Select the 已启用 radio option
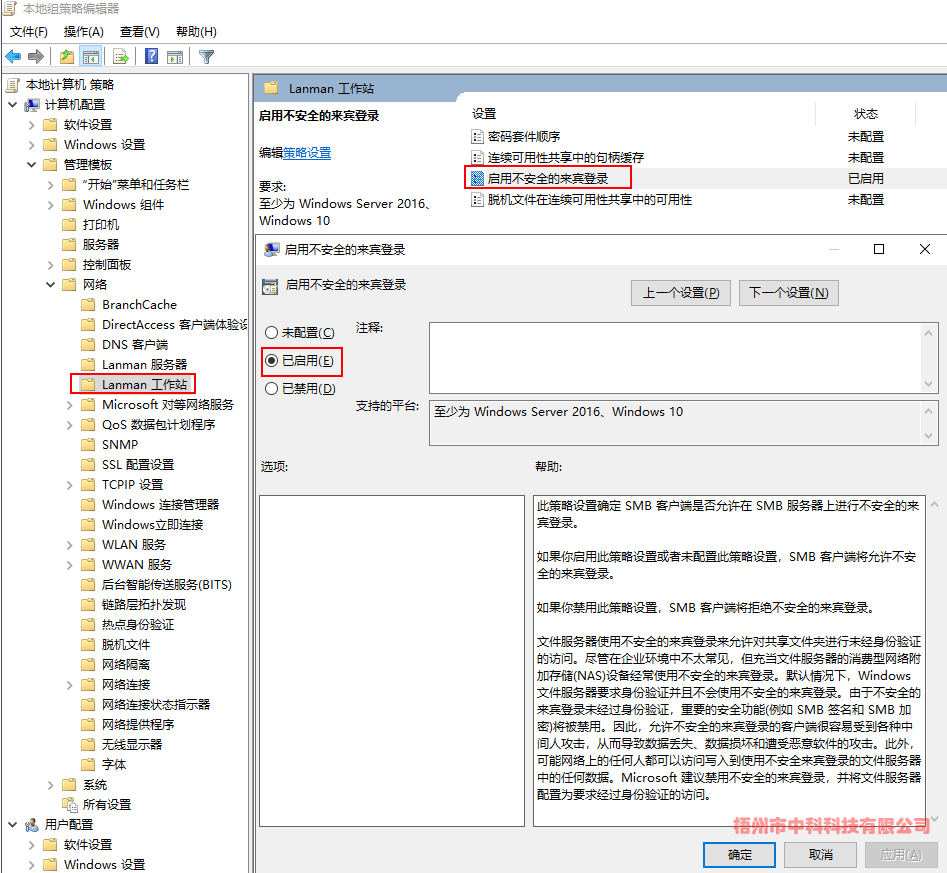This screenshot has width=947, height=873. coord(272,360)
